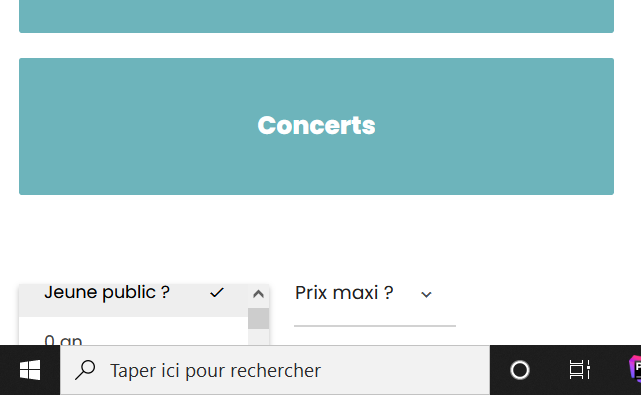641x395 pixels.
Task: Click the checkmark beside Jeune public ?
Action: [x=217, y=293]
